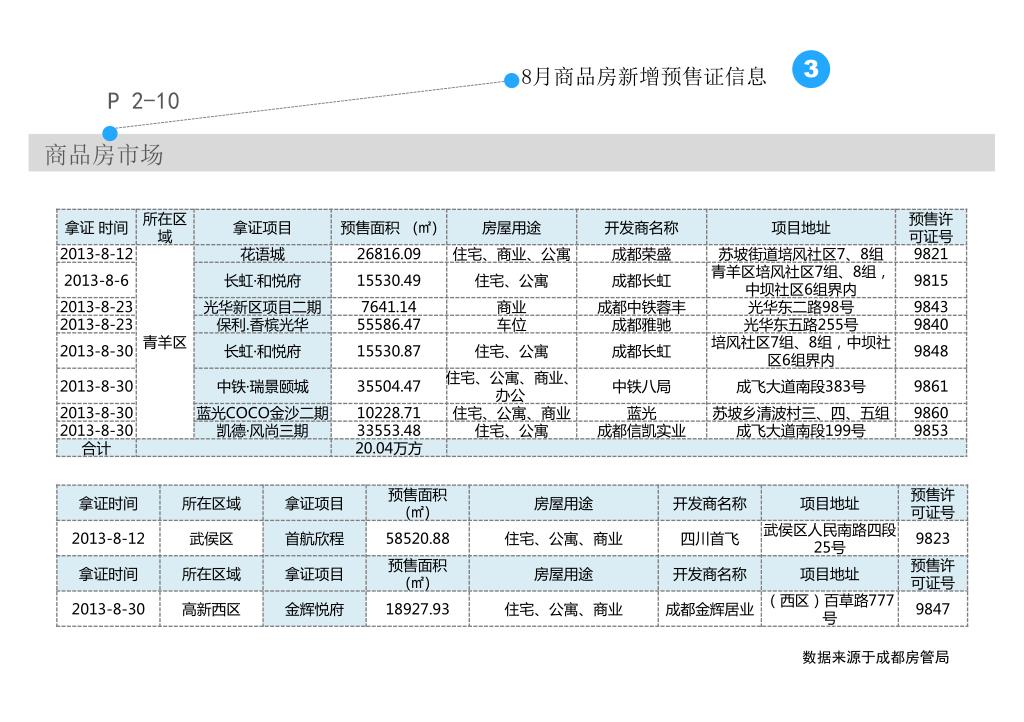Click area value '15530.87'
Image resolution: width=1024 pixels, height=722 pixels.
[389, 351]
